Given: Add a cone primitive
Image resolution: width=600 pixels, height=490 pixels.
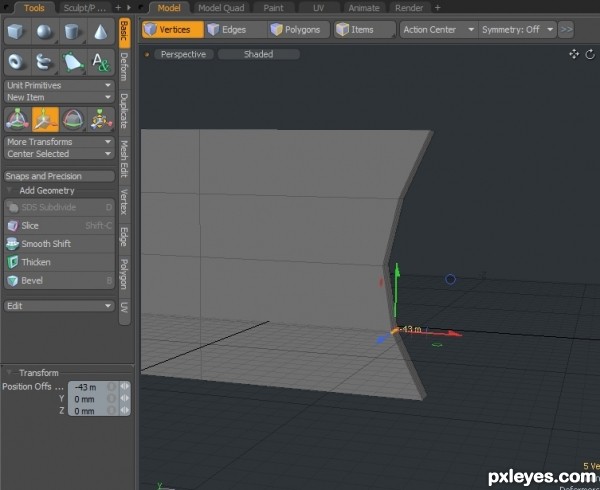Looking at the screenshot, I should 101,32.
